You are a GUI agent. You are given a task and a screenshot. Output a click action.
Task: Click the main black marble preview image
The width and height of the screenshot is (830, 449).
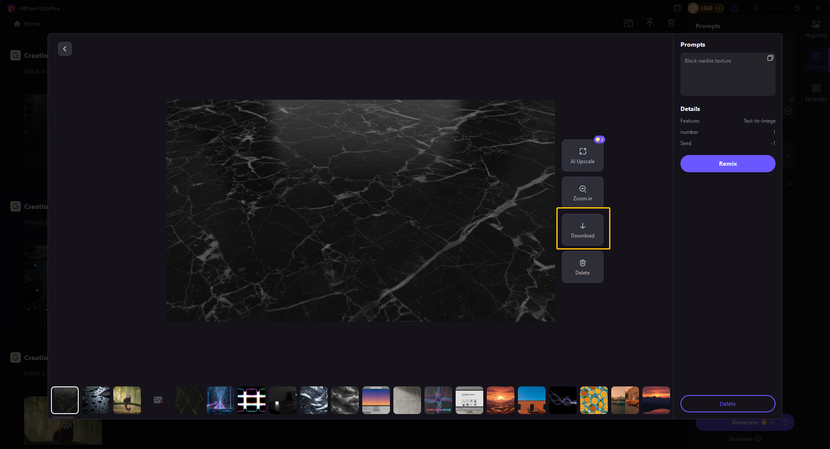pos(360,210)
